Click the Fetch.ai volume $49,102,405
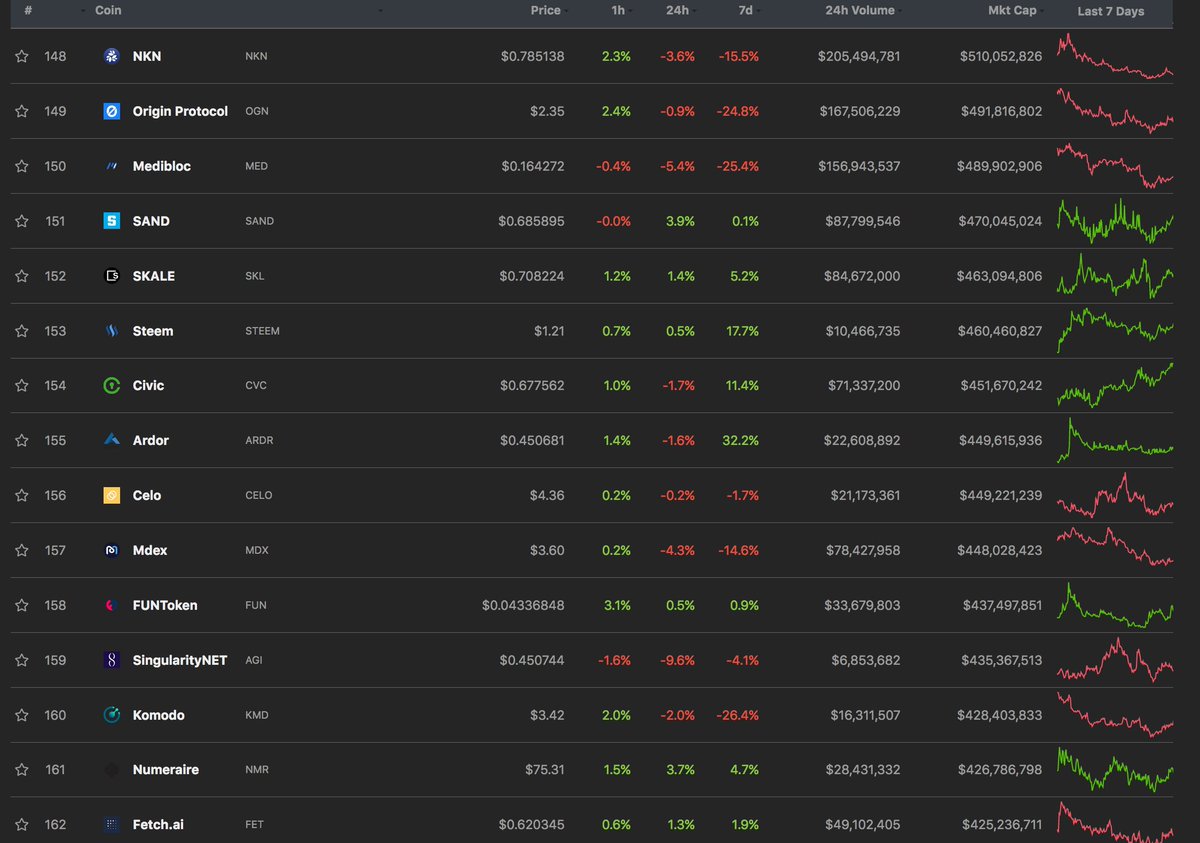The width and height of the screenshot is (1200, 843). pos(865,825)
